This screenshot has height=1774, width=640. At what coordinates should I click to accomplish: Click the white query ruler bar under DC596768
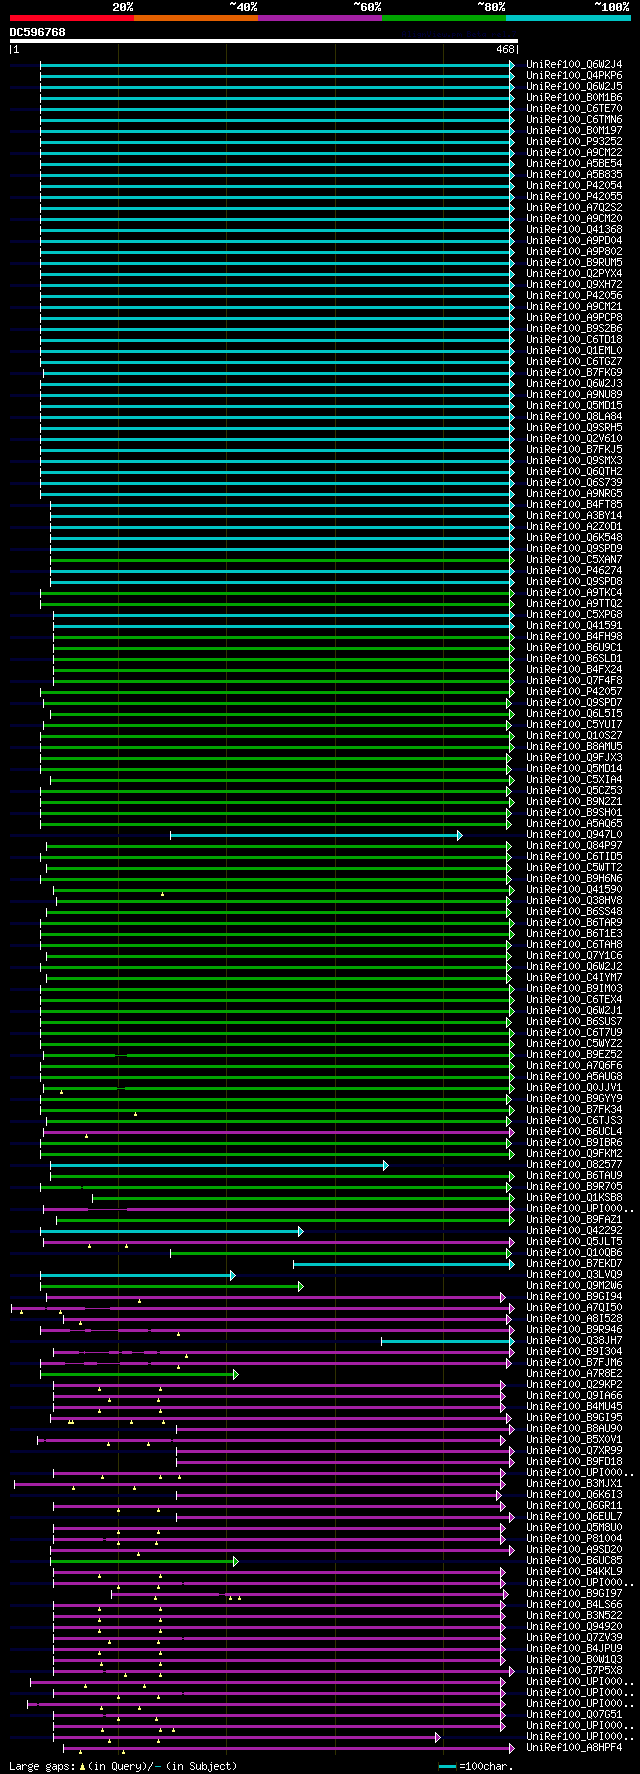point(263,41)
